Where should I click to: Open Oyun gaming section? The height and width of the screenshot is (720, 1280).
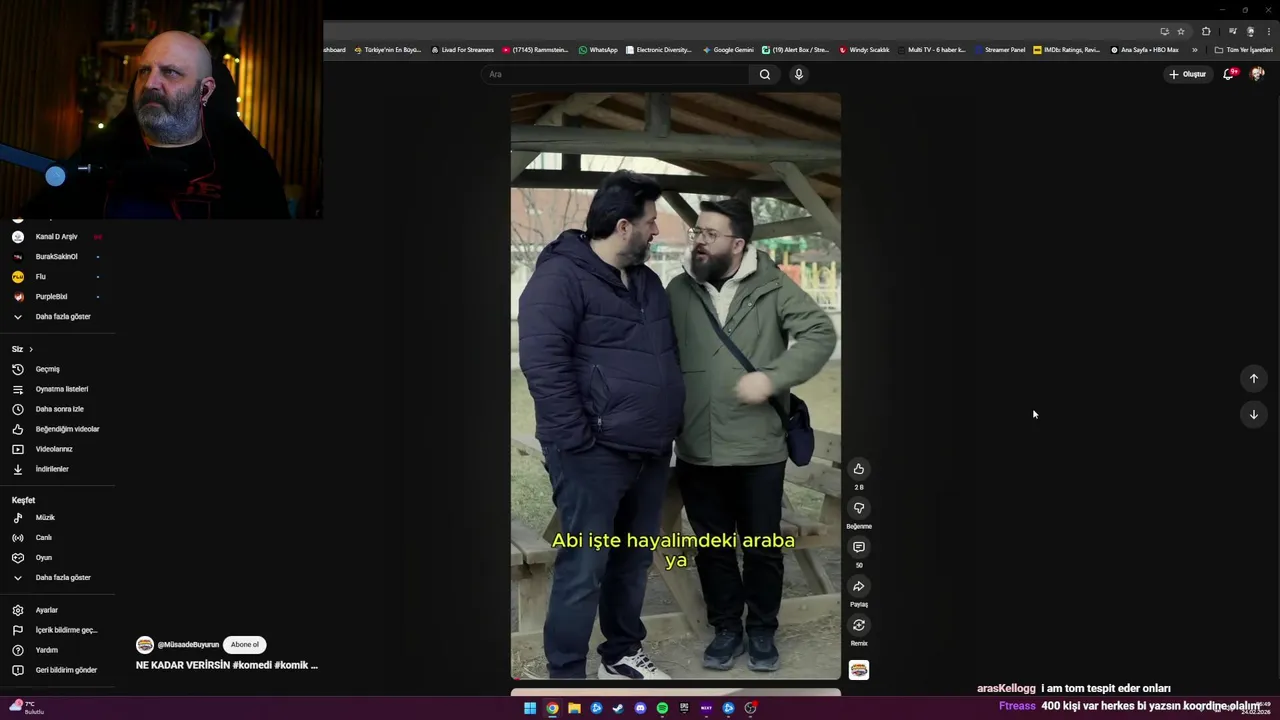(58, 558)
